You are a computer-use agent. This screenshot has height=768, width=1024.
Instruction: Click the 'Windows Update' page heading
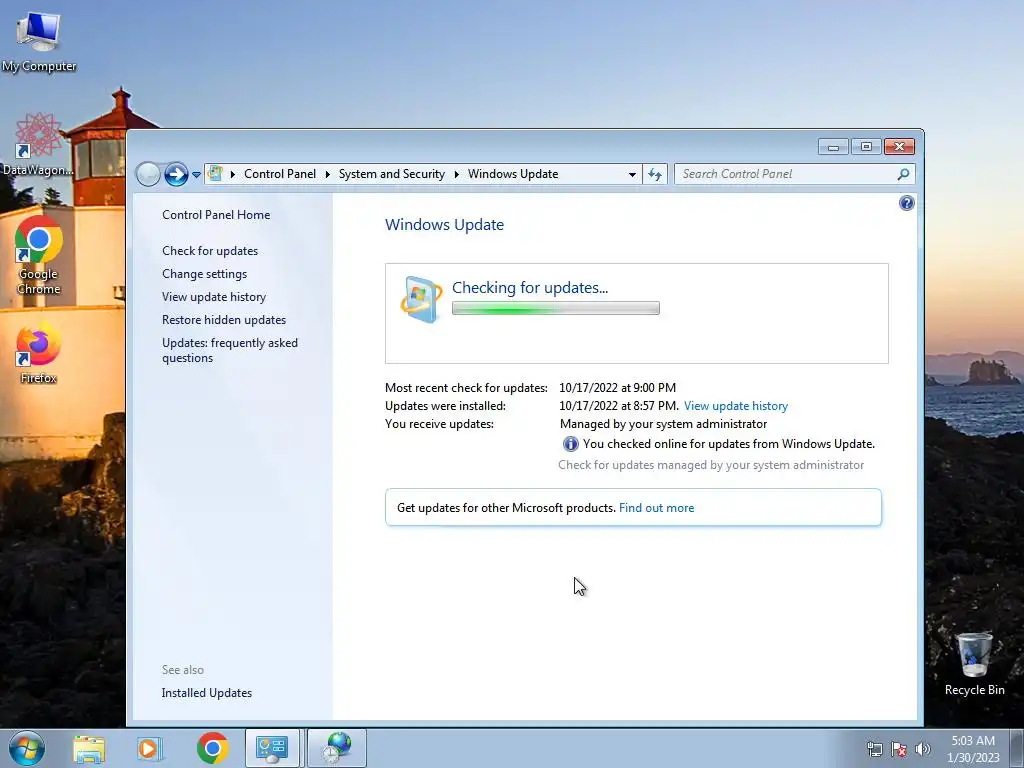coord(444,225)
